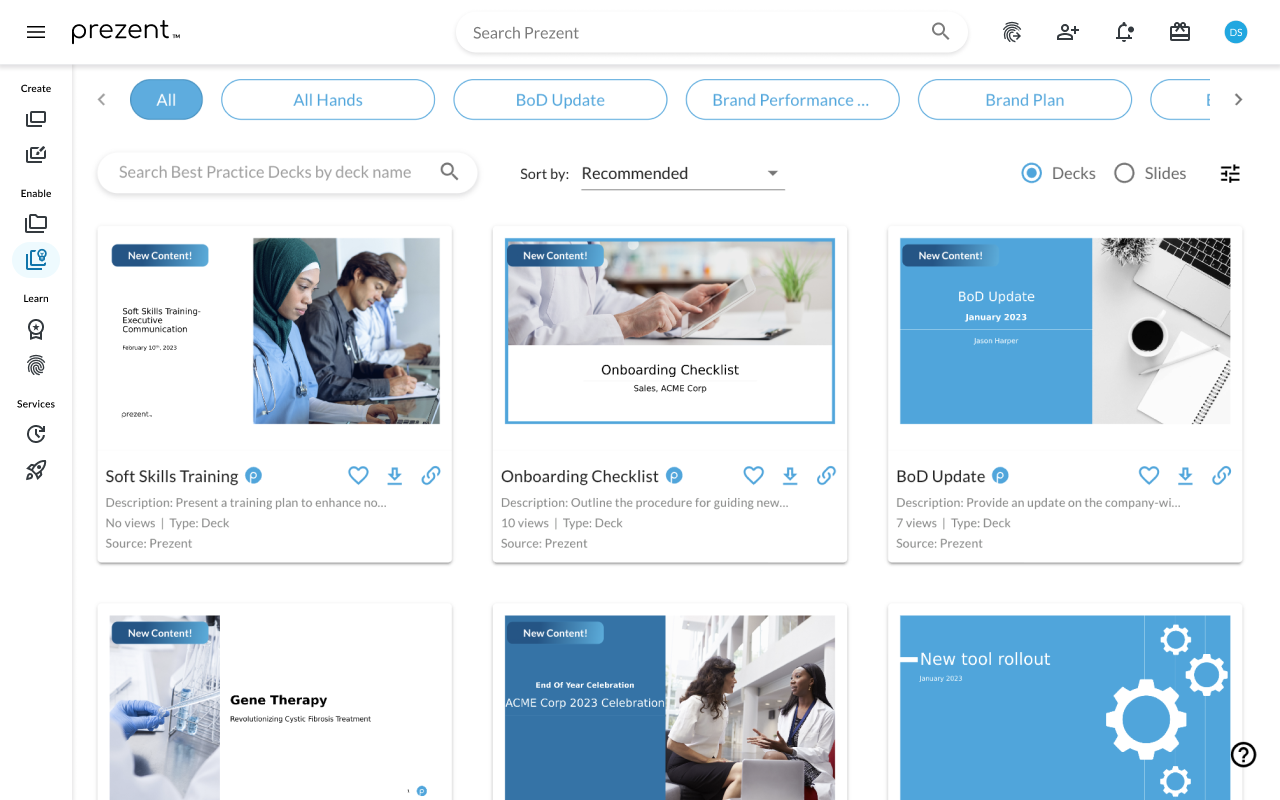The width and height of the screenshot is (1280, 800).
Task: Open the BoD Update deck title
Action: [x=941, y=476]
